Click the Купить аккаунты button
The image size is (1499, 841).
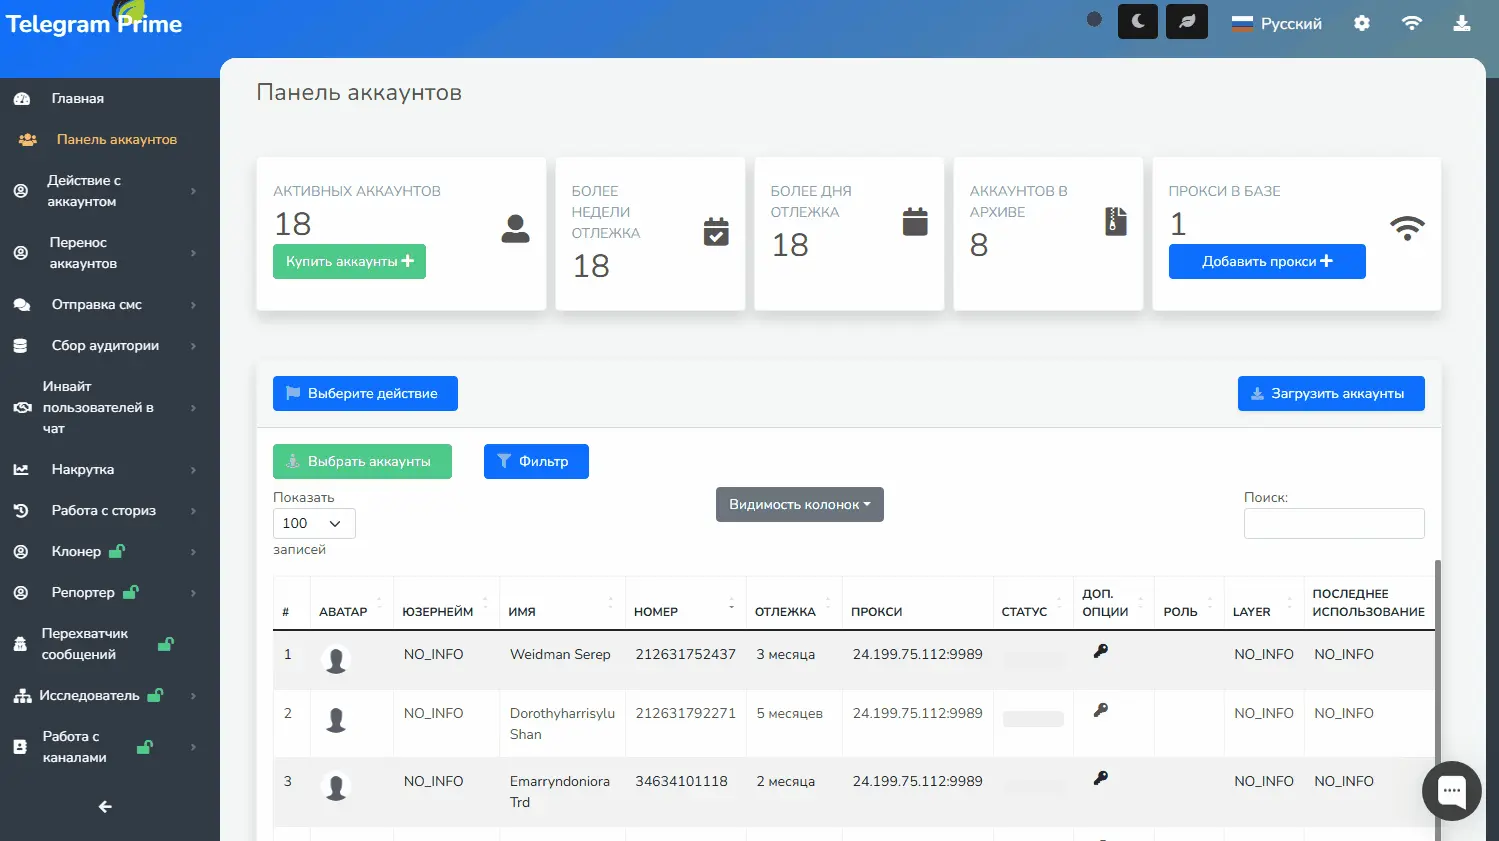click(349, 261)
